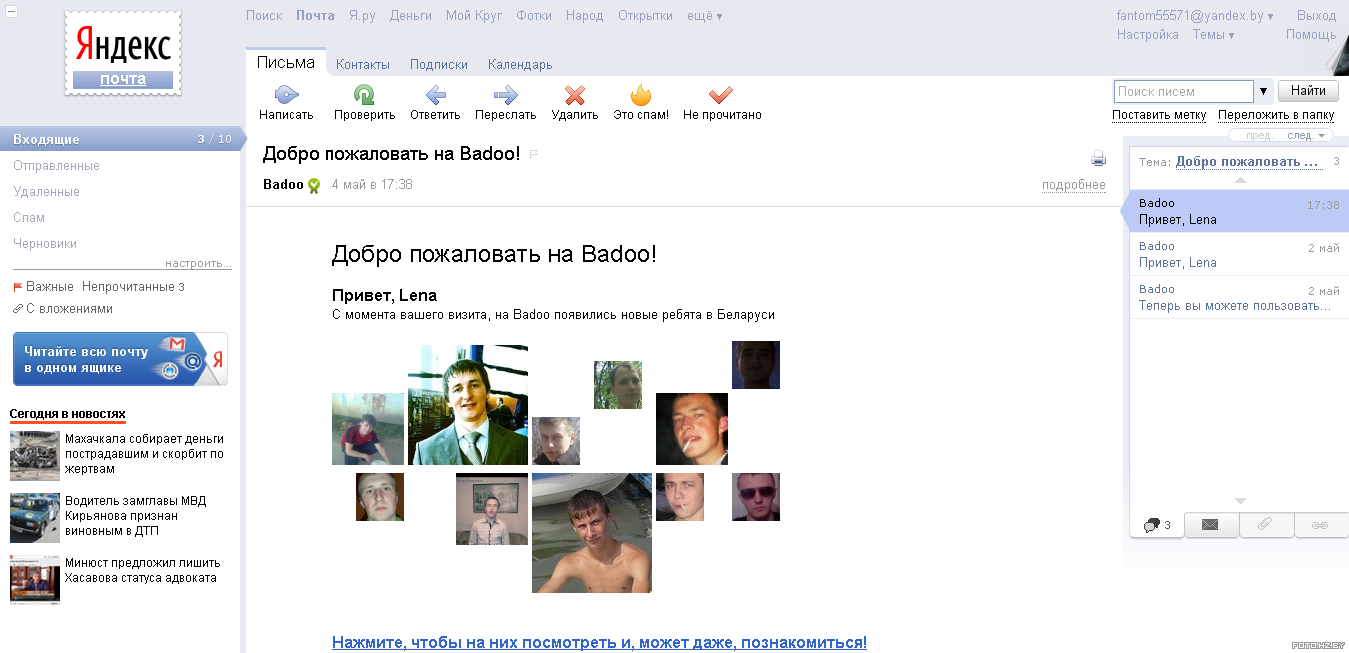Open Поиск in top navigation
This screenshot has height=653, width=1349.
click(x=264, y=16)
